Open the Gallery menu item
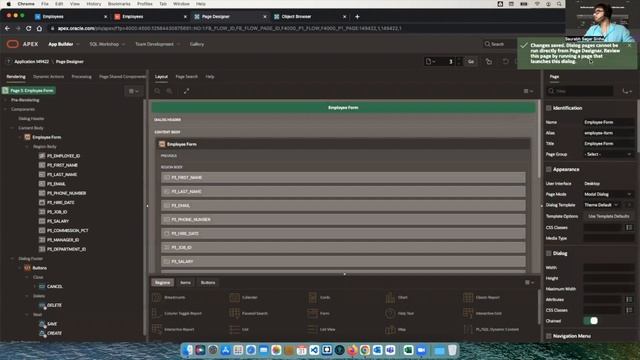 (197, 44)
